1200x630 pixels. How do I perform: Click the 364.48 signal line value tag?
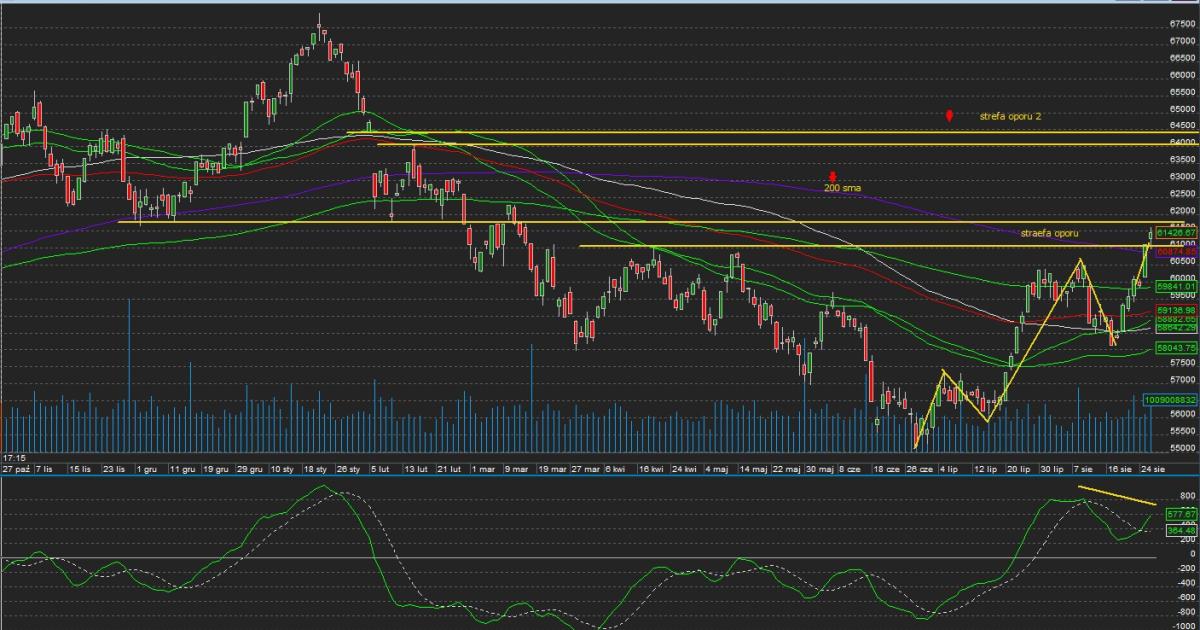(1181, 530)
